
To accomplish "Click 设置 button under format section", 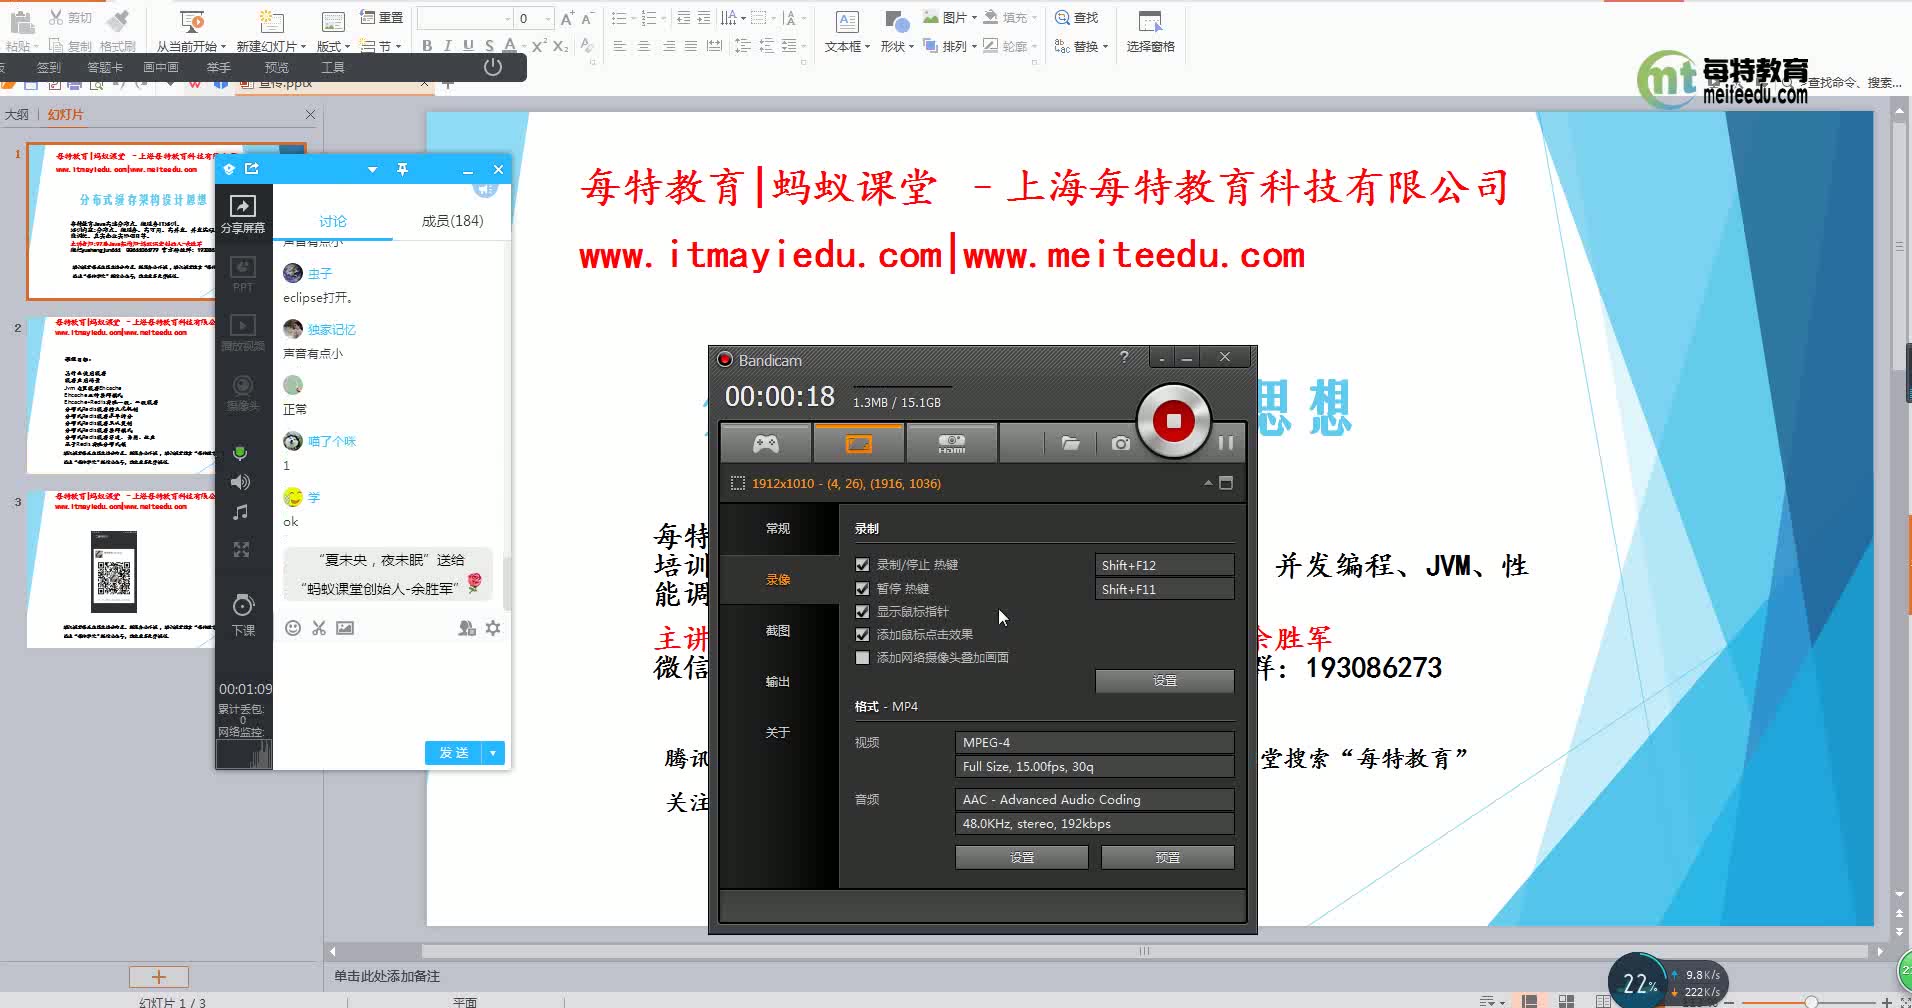I will (1021, 858).
